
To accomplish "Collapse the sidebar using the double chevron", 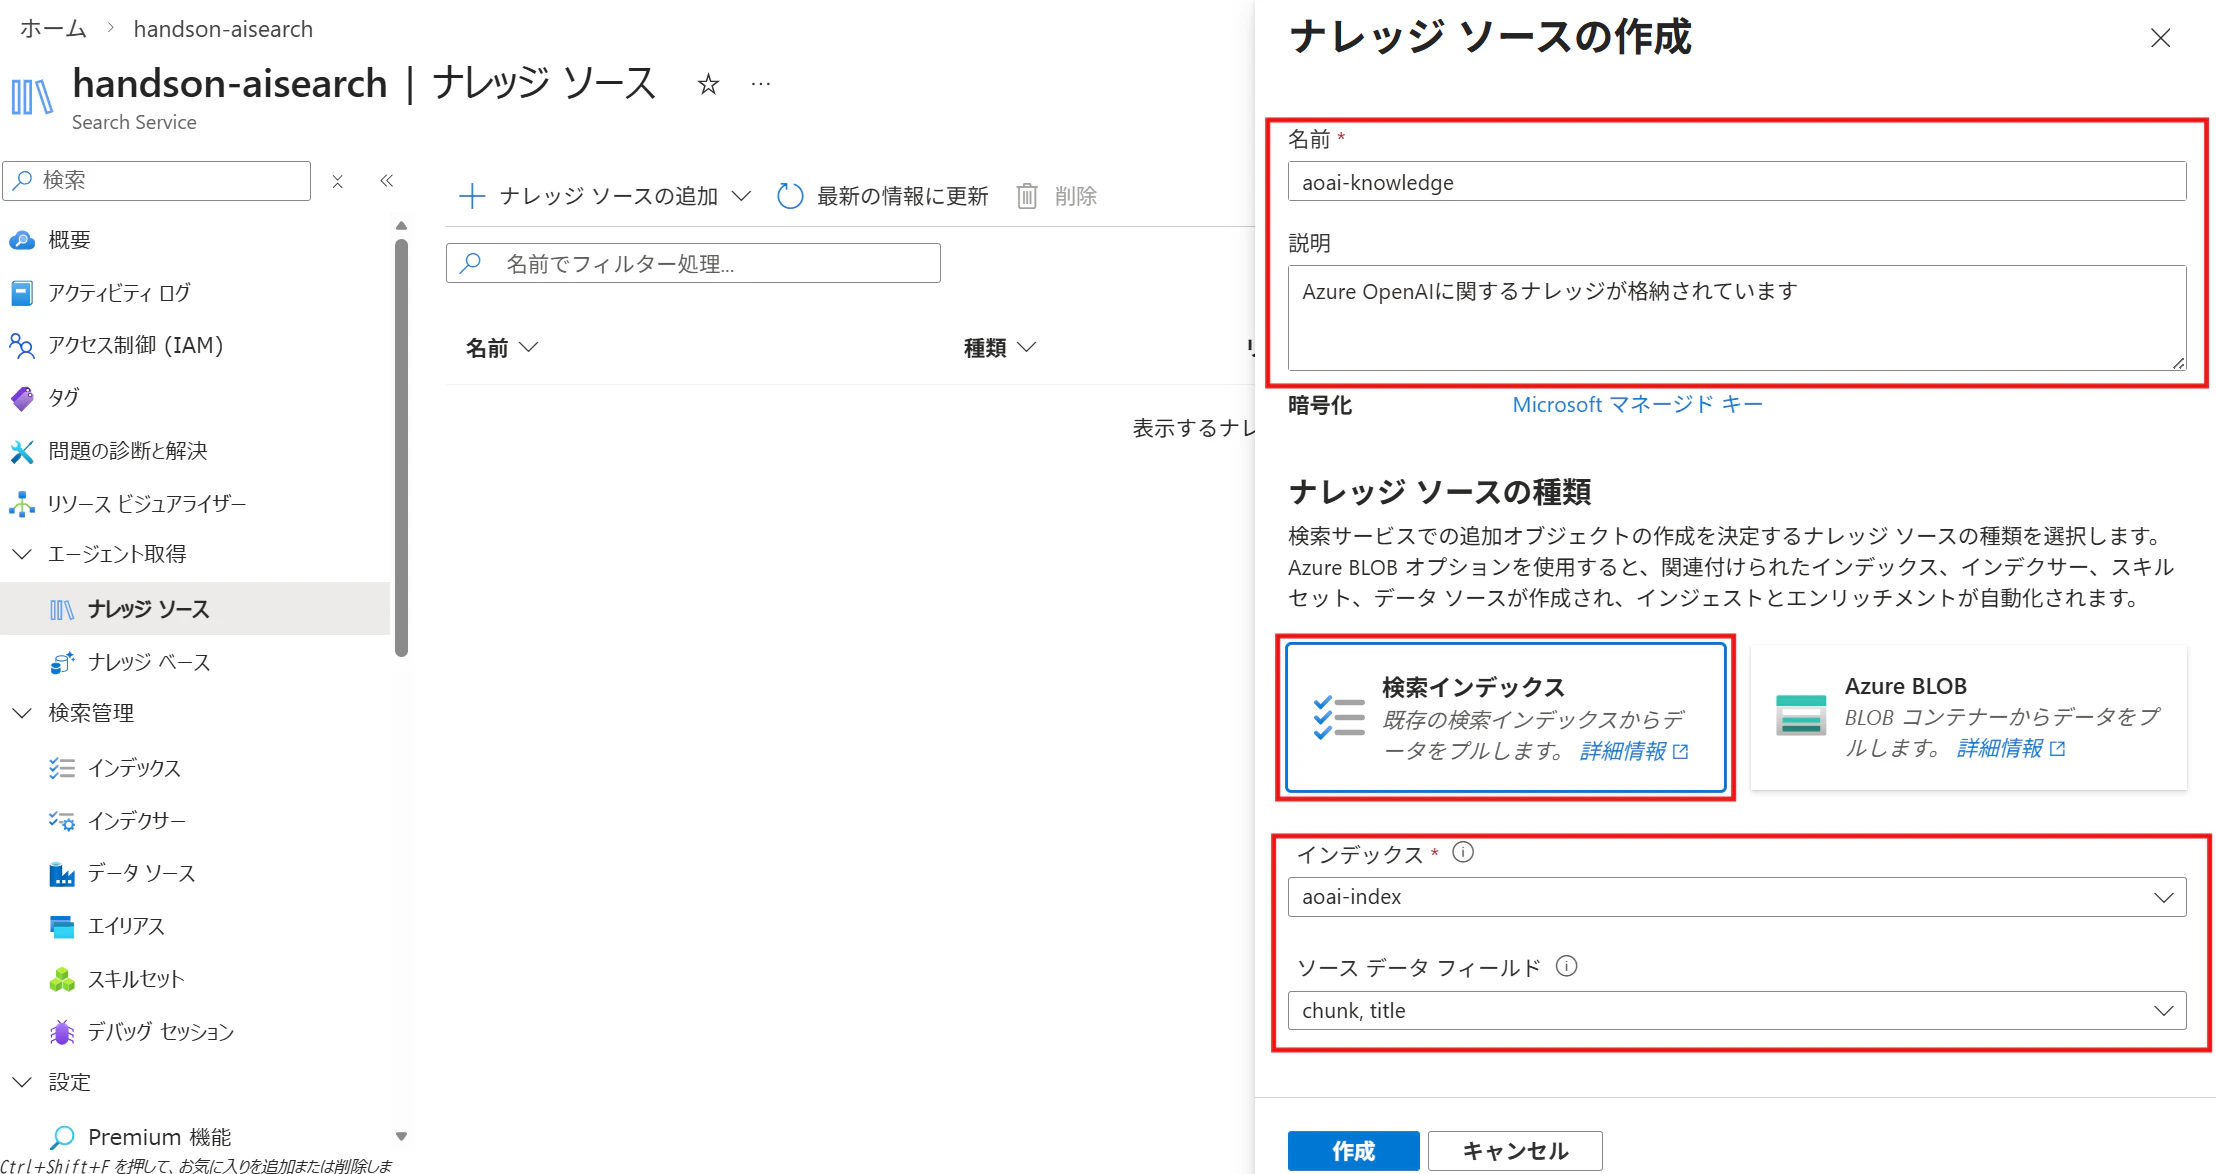I will tap(387, 181).
